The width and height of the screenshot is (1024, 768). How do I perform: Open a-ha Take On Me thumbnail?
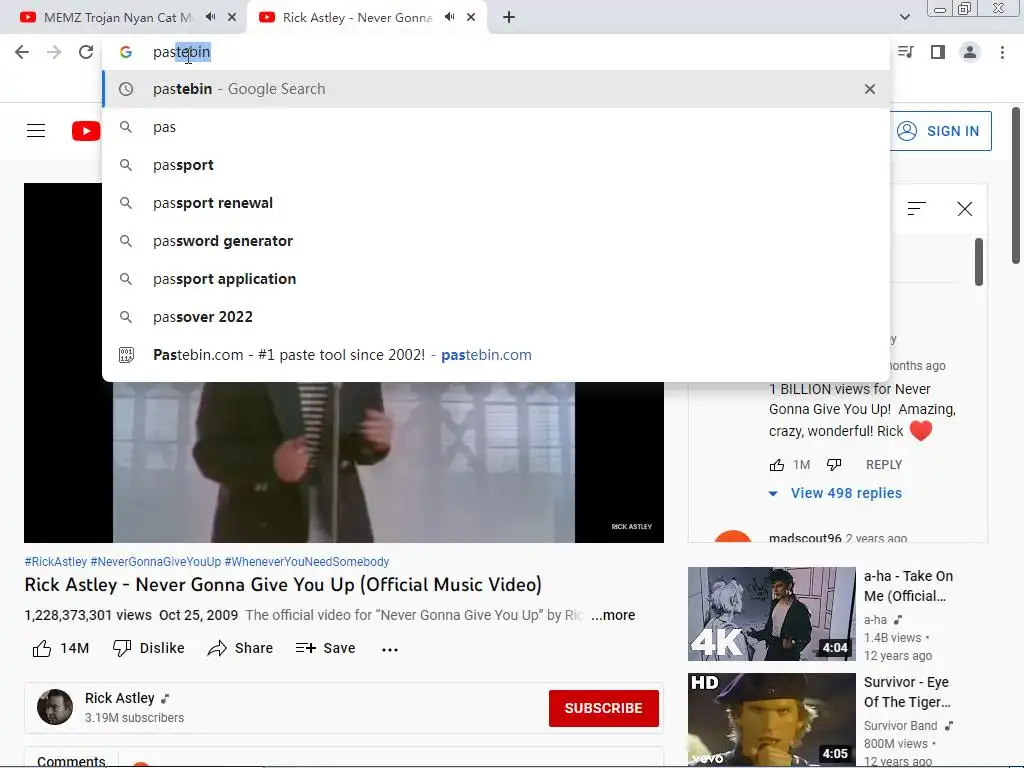[771, 614]
